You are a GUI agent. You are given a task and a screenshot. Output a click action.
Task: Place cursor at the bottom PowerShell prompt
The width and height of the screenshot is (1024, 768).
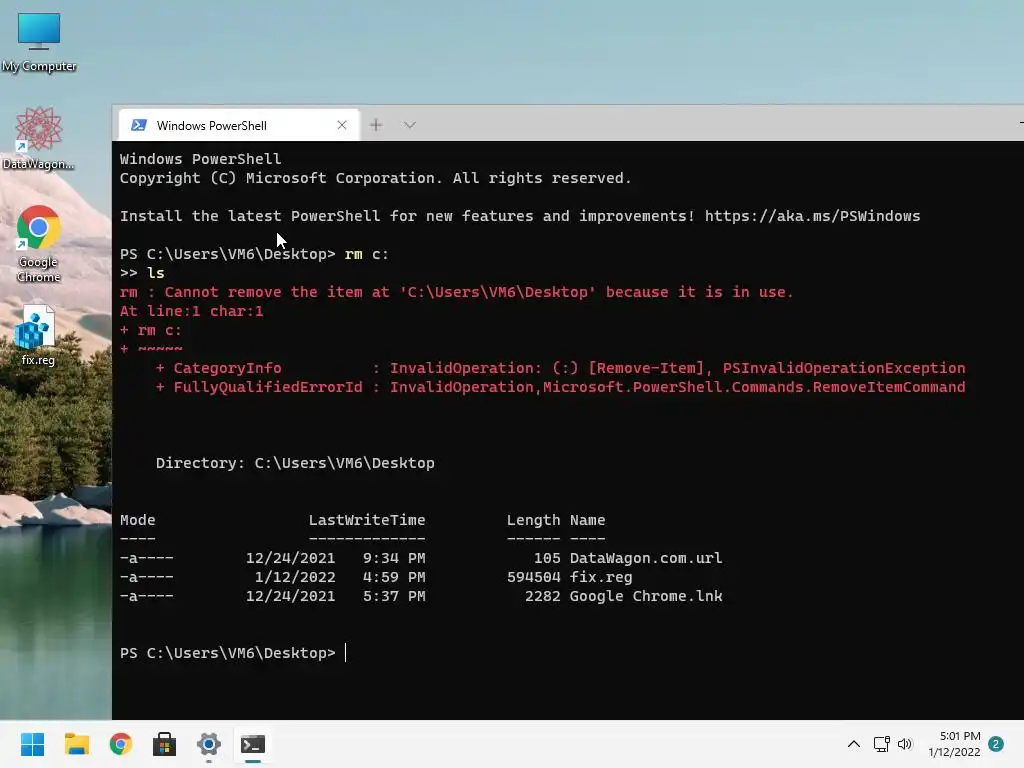(345, 653)
